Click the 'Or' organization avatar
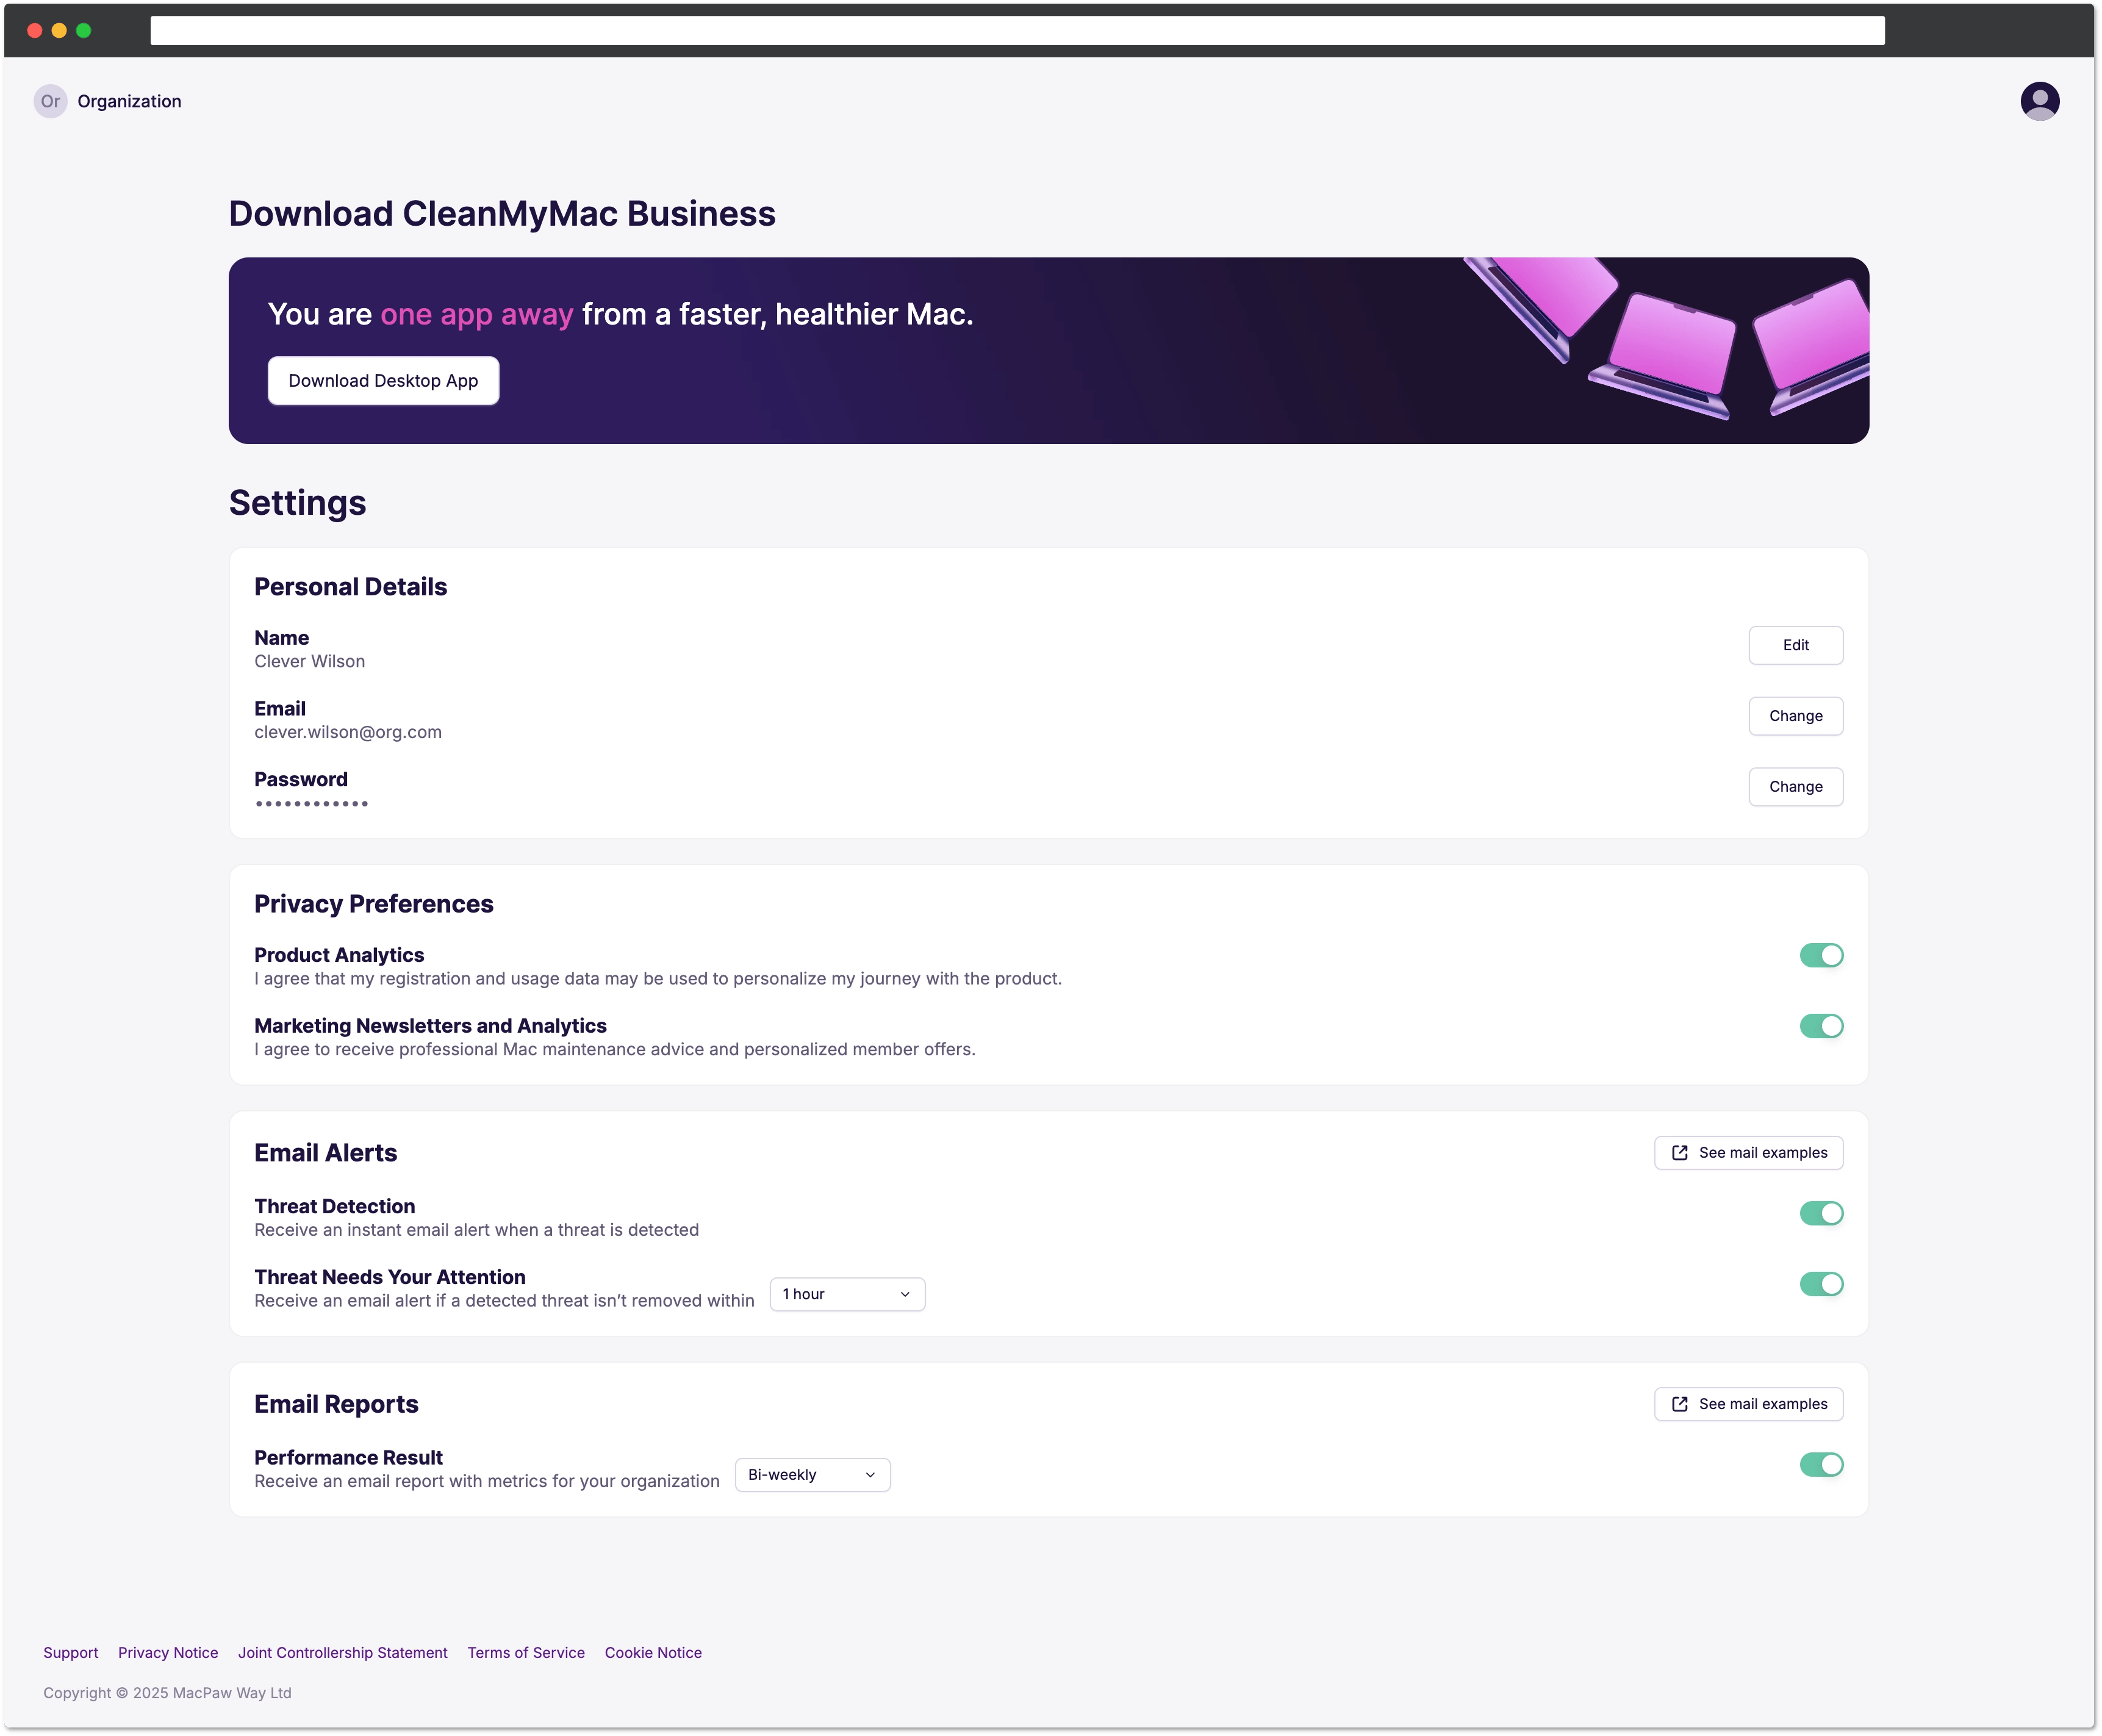This screenshot has height=1736, width=2102. [x=50, y=101]
